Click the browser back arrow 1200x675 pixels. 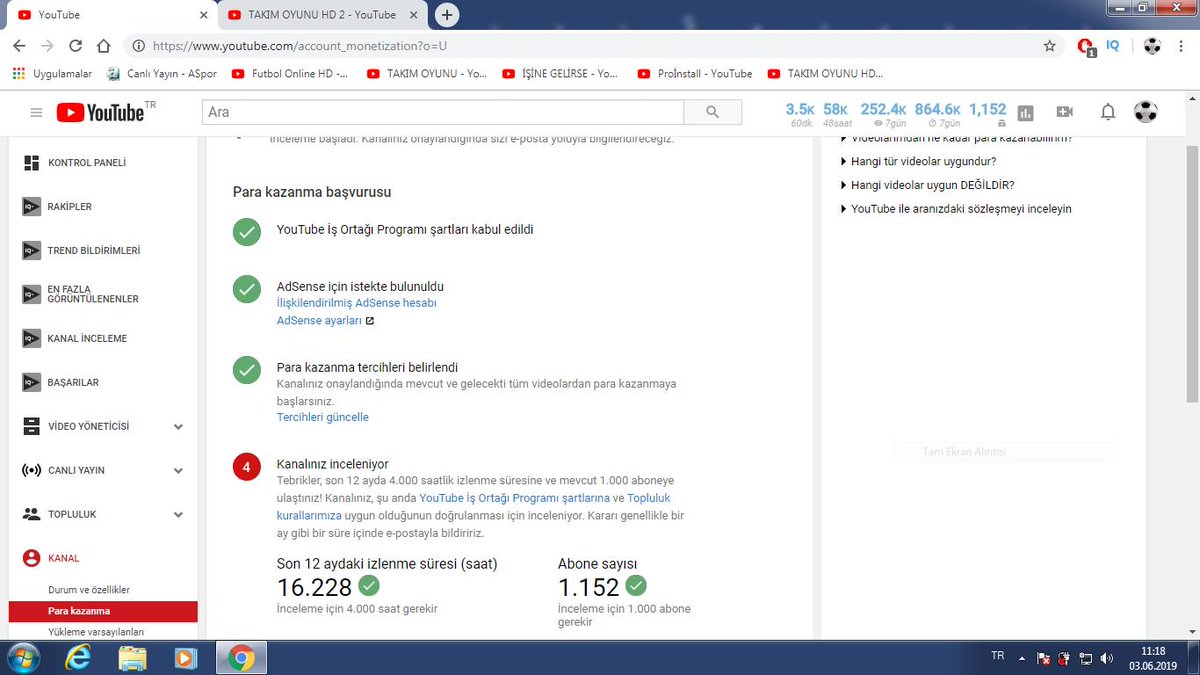point(20,46)
